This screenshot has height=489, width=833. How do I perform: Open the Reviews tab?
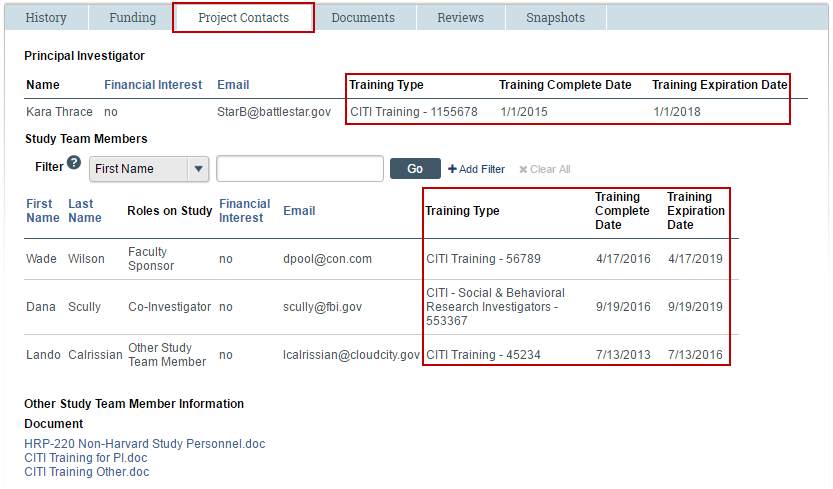tap(461, 18)
